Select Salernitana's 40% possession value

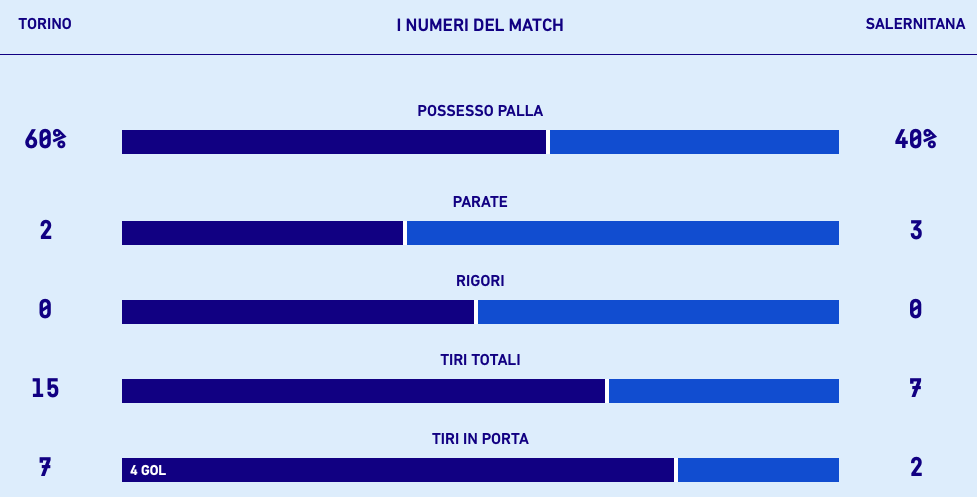pos(915,140)
